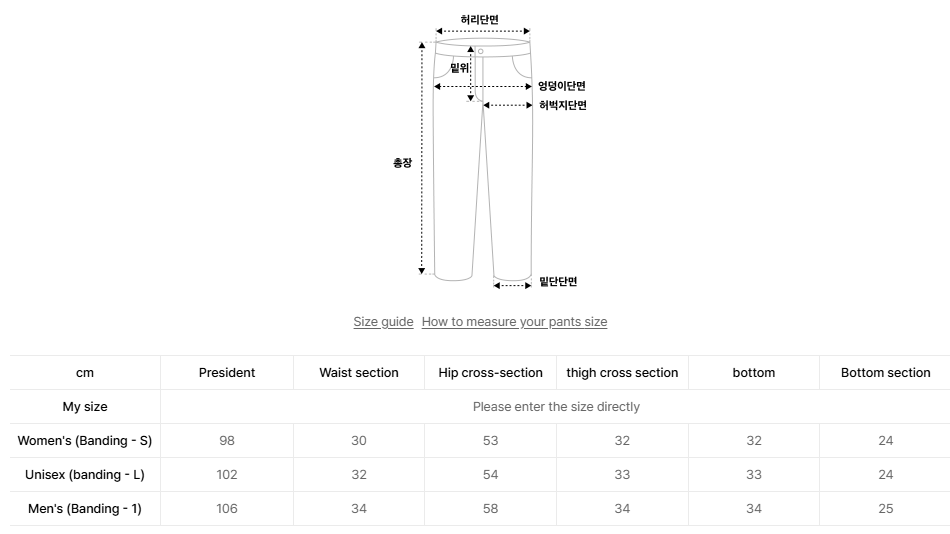This screenshot has width=950, height=534.
Task: Open the Size guide link
Action: (383, 322)
